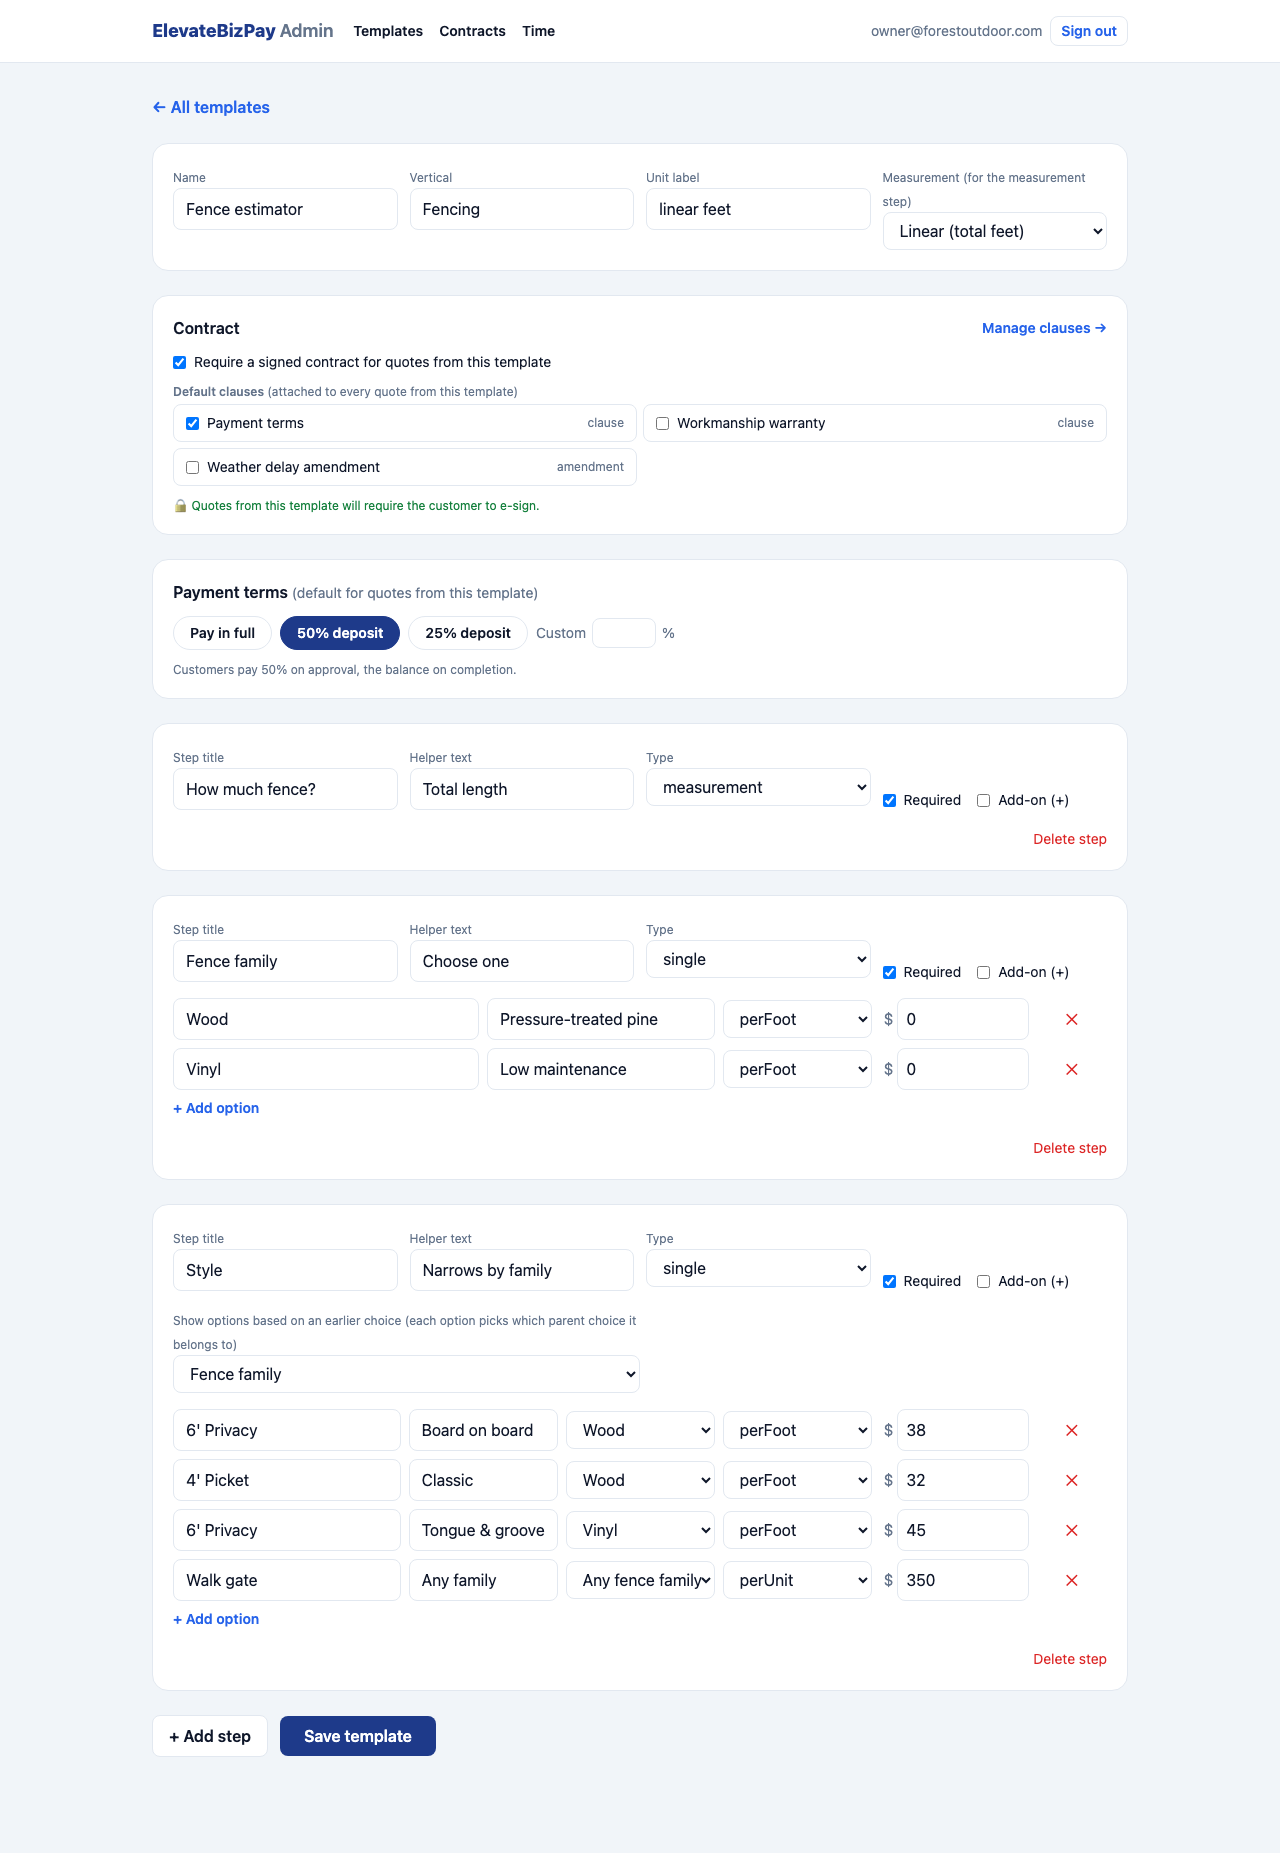Remove the Wood option row
This screenshot has height=1853, width=1280.
(x=1071, y=1019)
